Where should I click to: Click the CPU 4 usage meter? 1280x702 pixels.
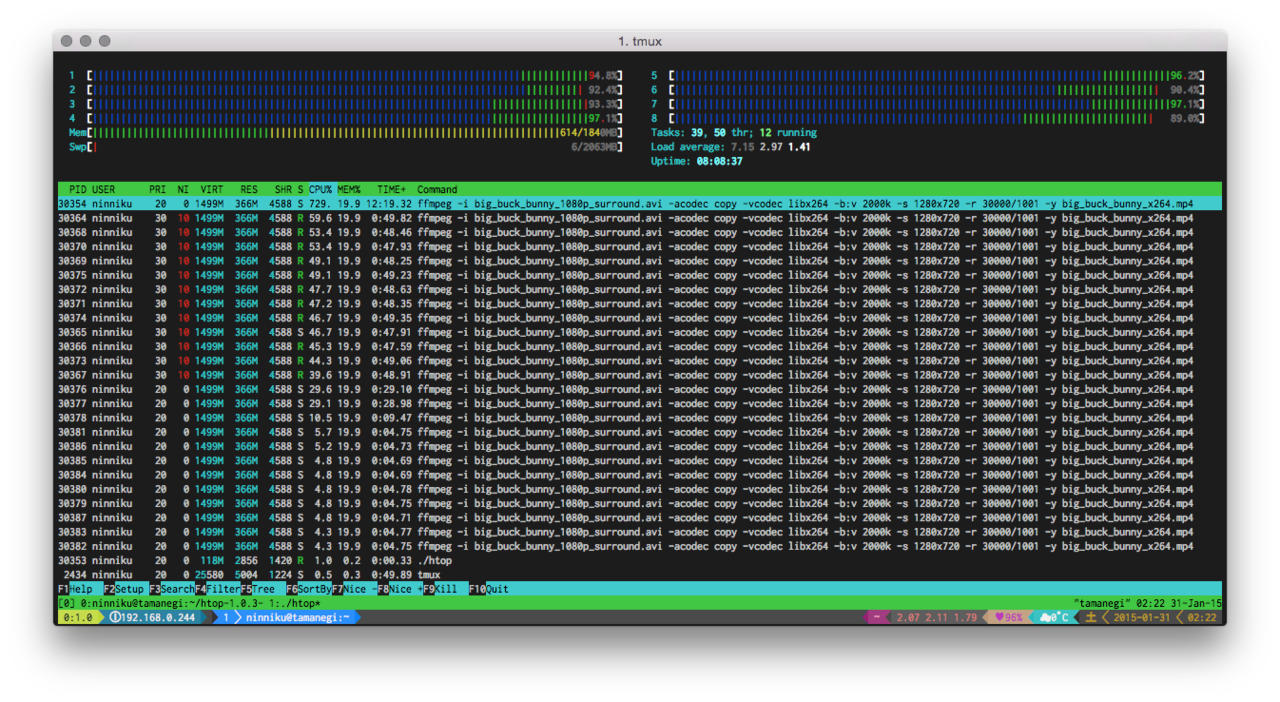(x=345, y=118)
